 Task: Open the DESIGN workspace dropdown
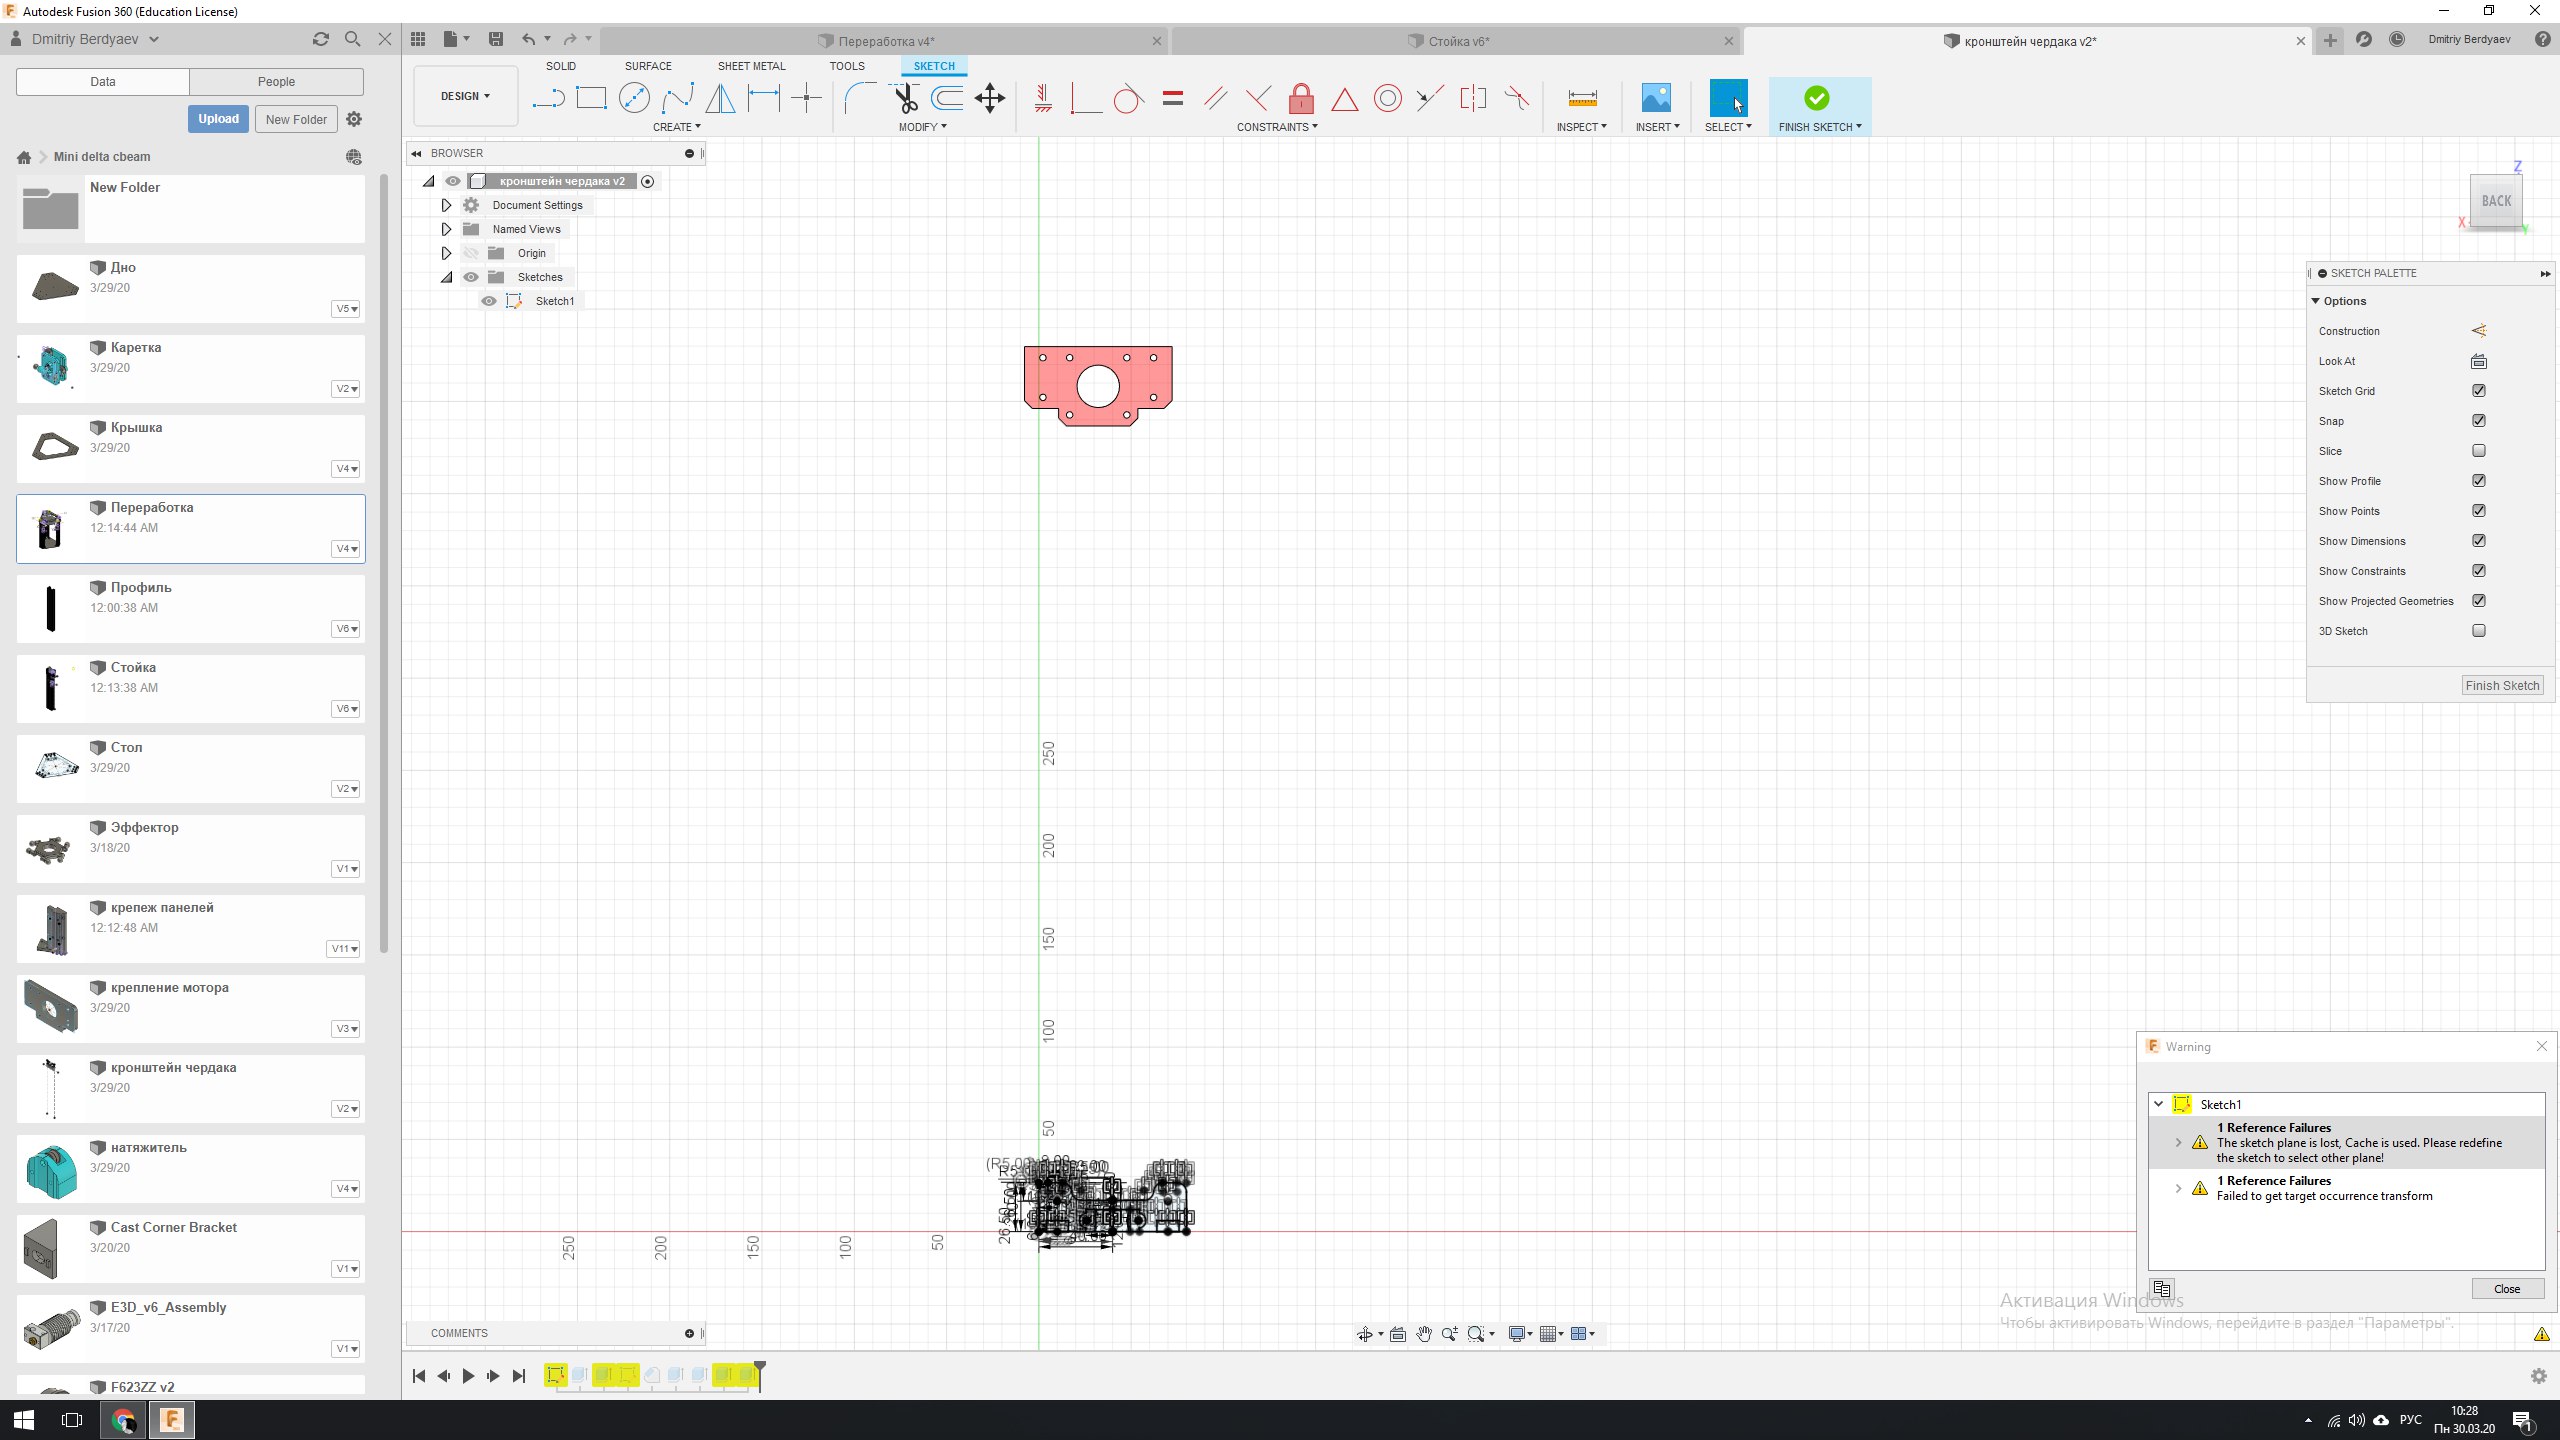coord(465,96)
